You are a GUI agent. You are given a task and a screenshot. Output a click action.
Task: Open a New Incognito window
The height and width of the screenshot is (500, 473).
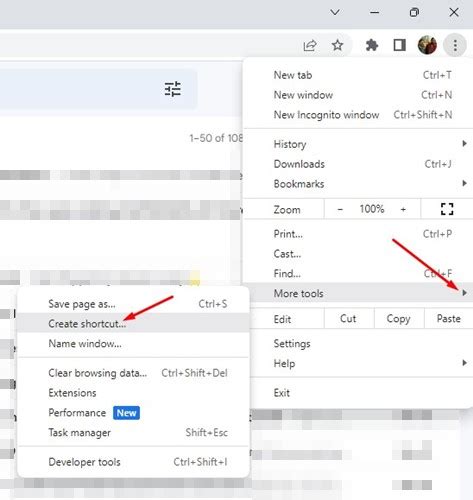(x=358, y=115)
